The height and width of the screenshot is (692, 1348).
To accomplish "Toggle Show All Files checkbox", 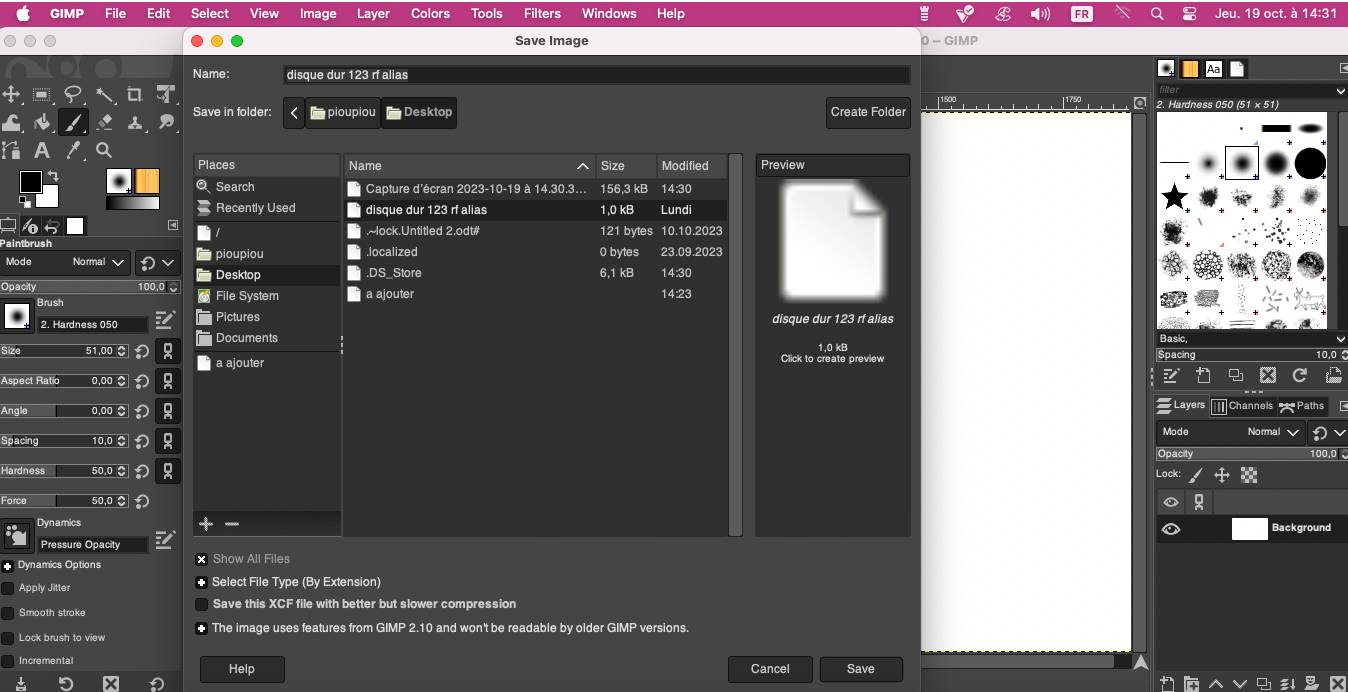I will [x=201, y=559].
